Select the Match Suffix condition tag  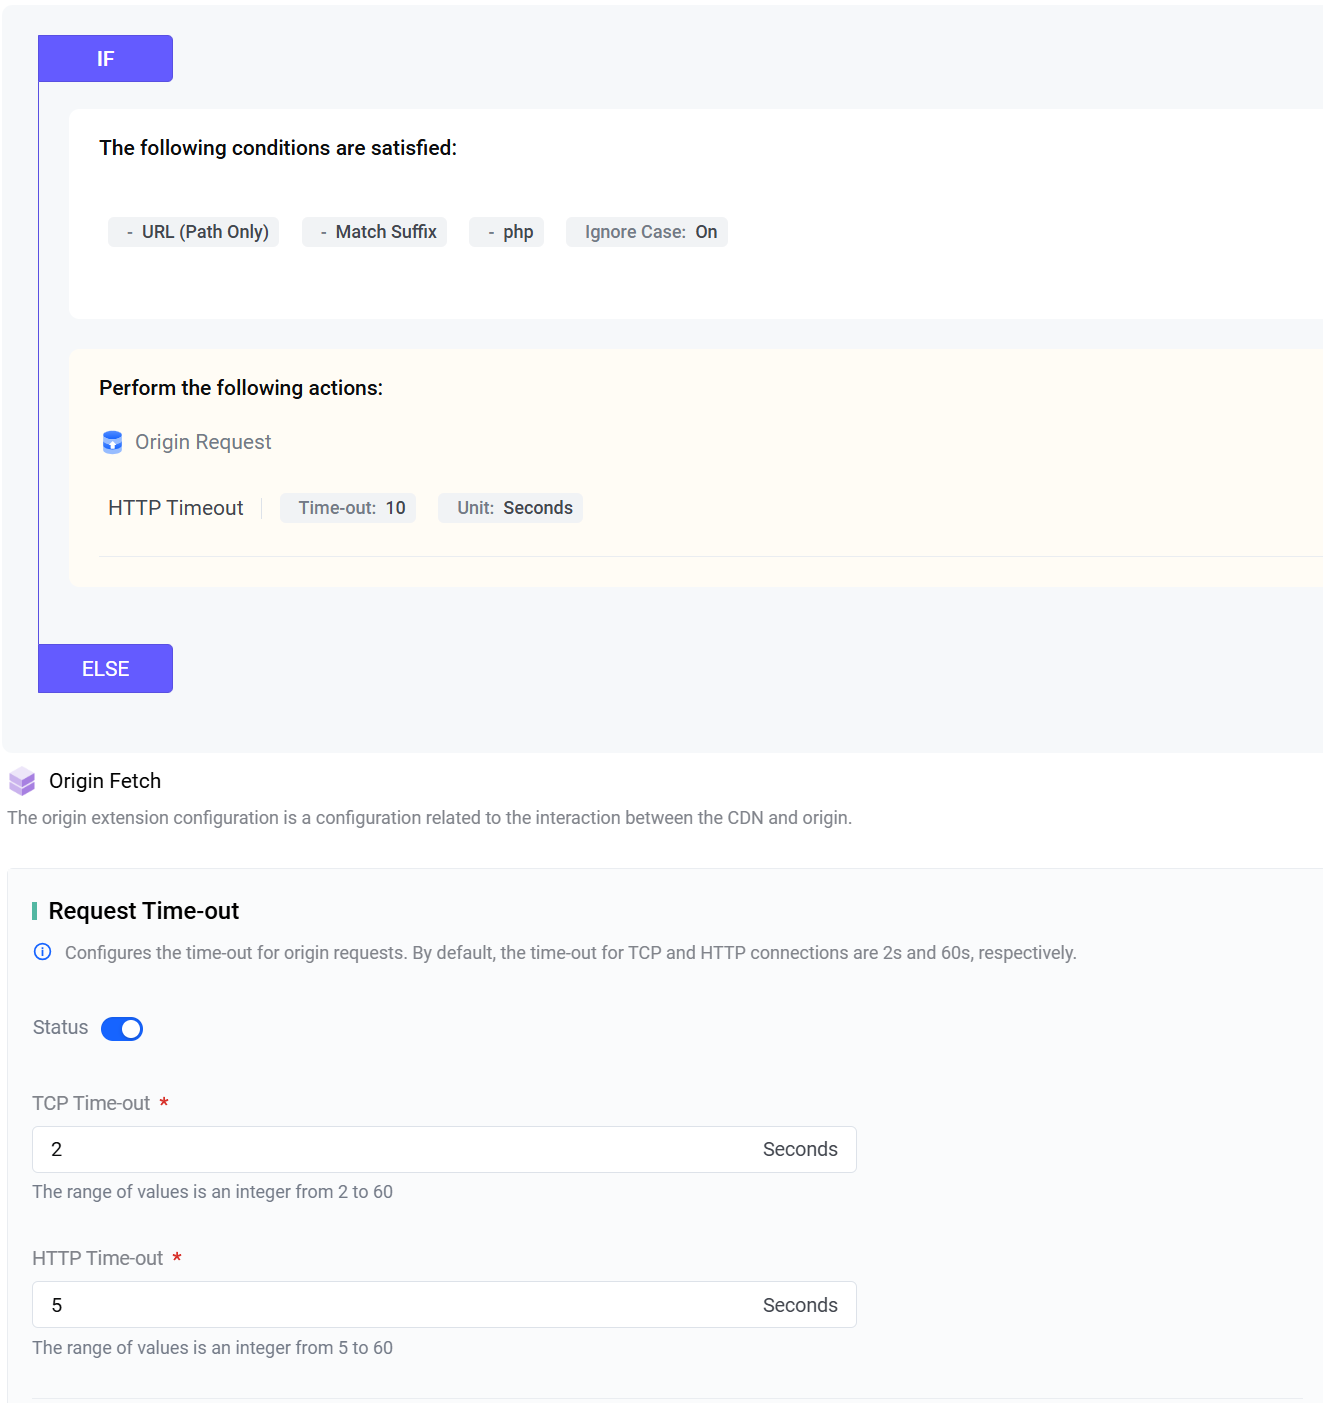coord(375,232)
